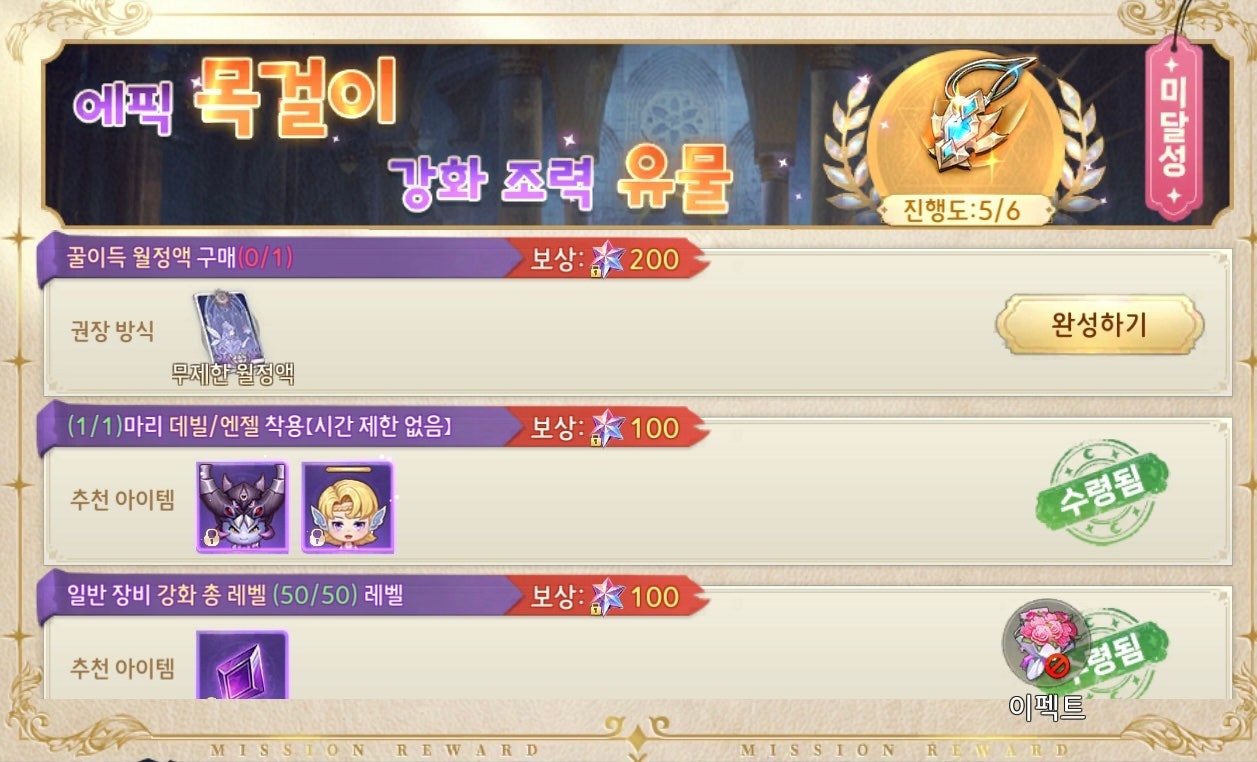Click the star reward icon on the 장비 강화 mission
1257x762 pixels.
606,597
